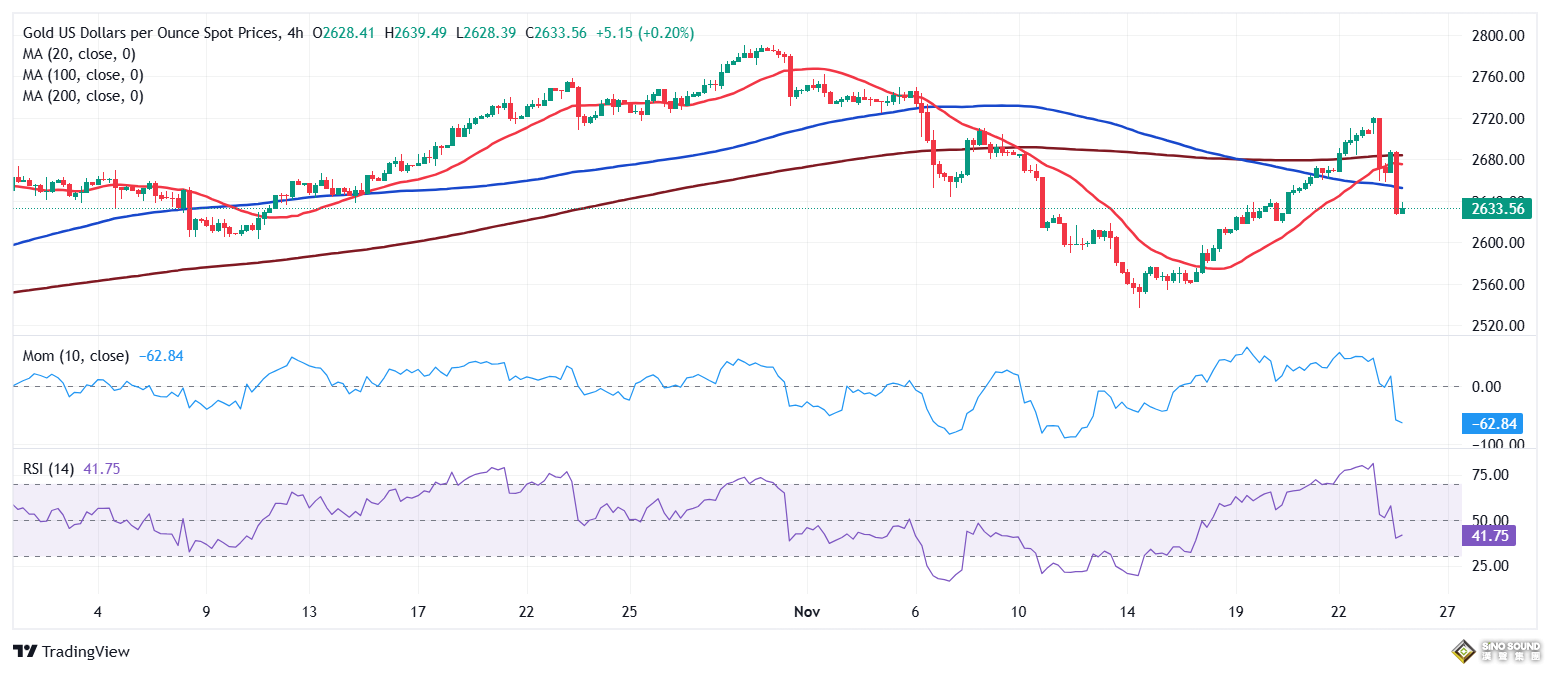This screenshot has width=1550, height=673.
Task: Click the 2760.00 price axis label
Action: 1498,77
